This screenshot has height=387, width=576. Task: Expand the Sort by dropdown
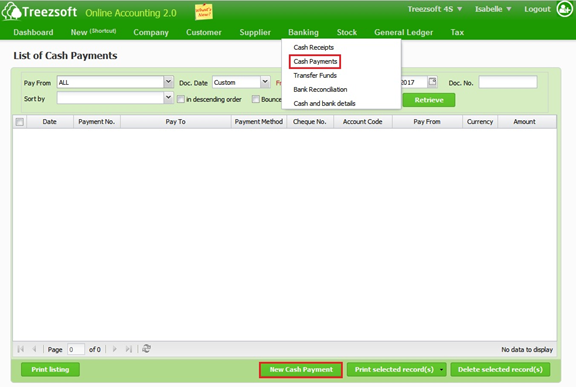168,98
